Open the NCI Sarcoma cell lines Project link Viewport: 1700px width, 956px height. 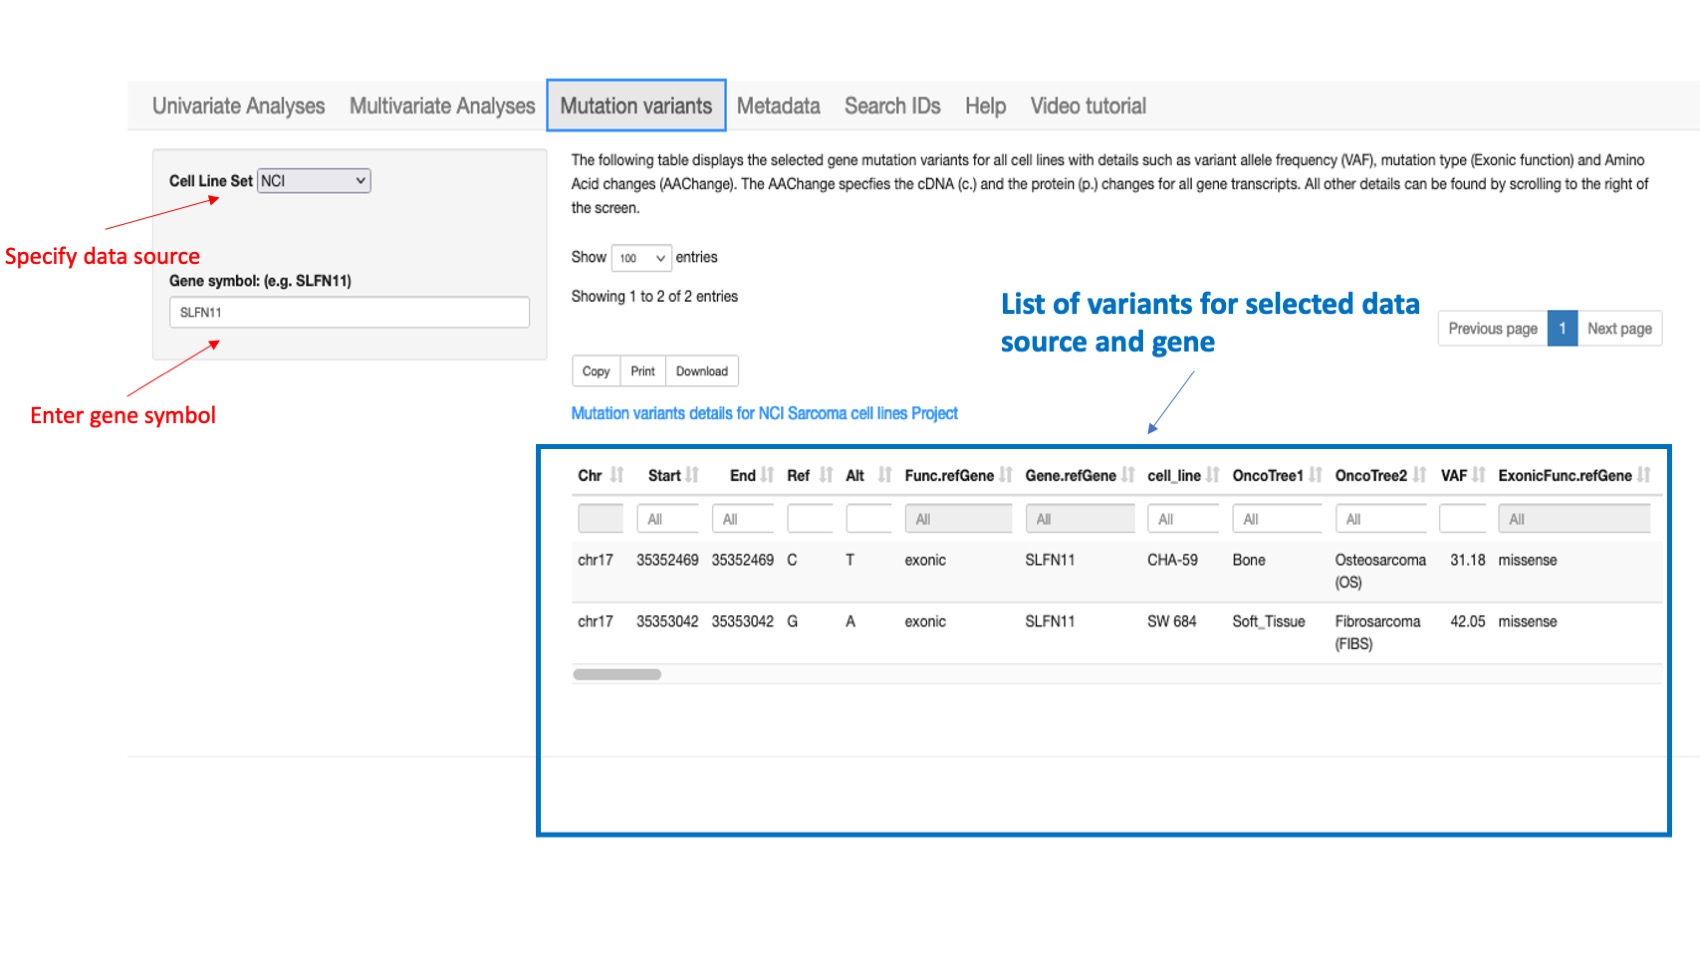coord(764,413)
